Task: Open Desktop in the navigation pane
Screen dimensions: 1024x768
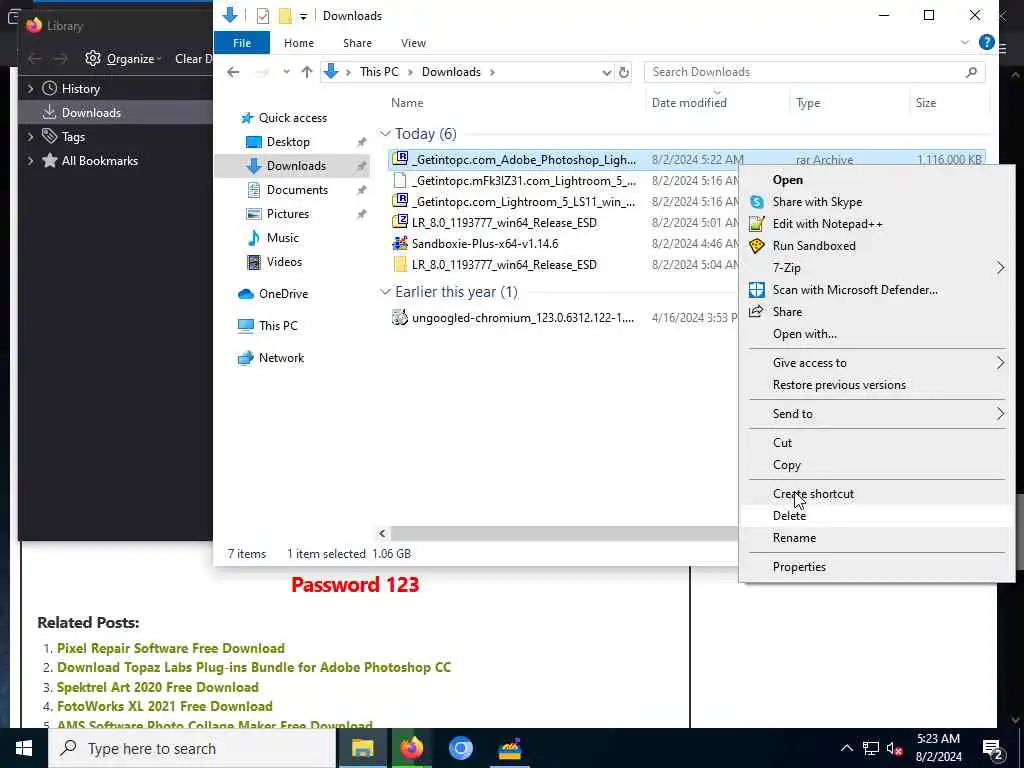Action: coord(288,142)
